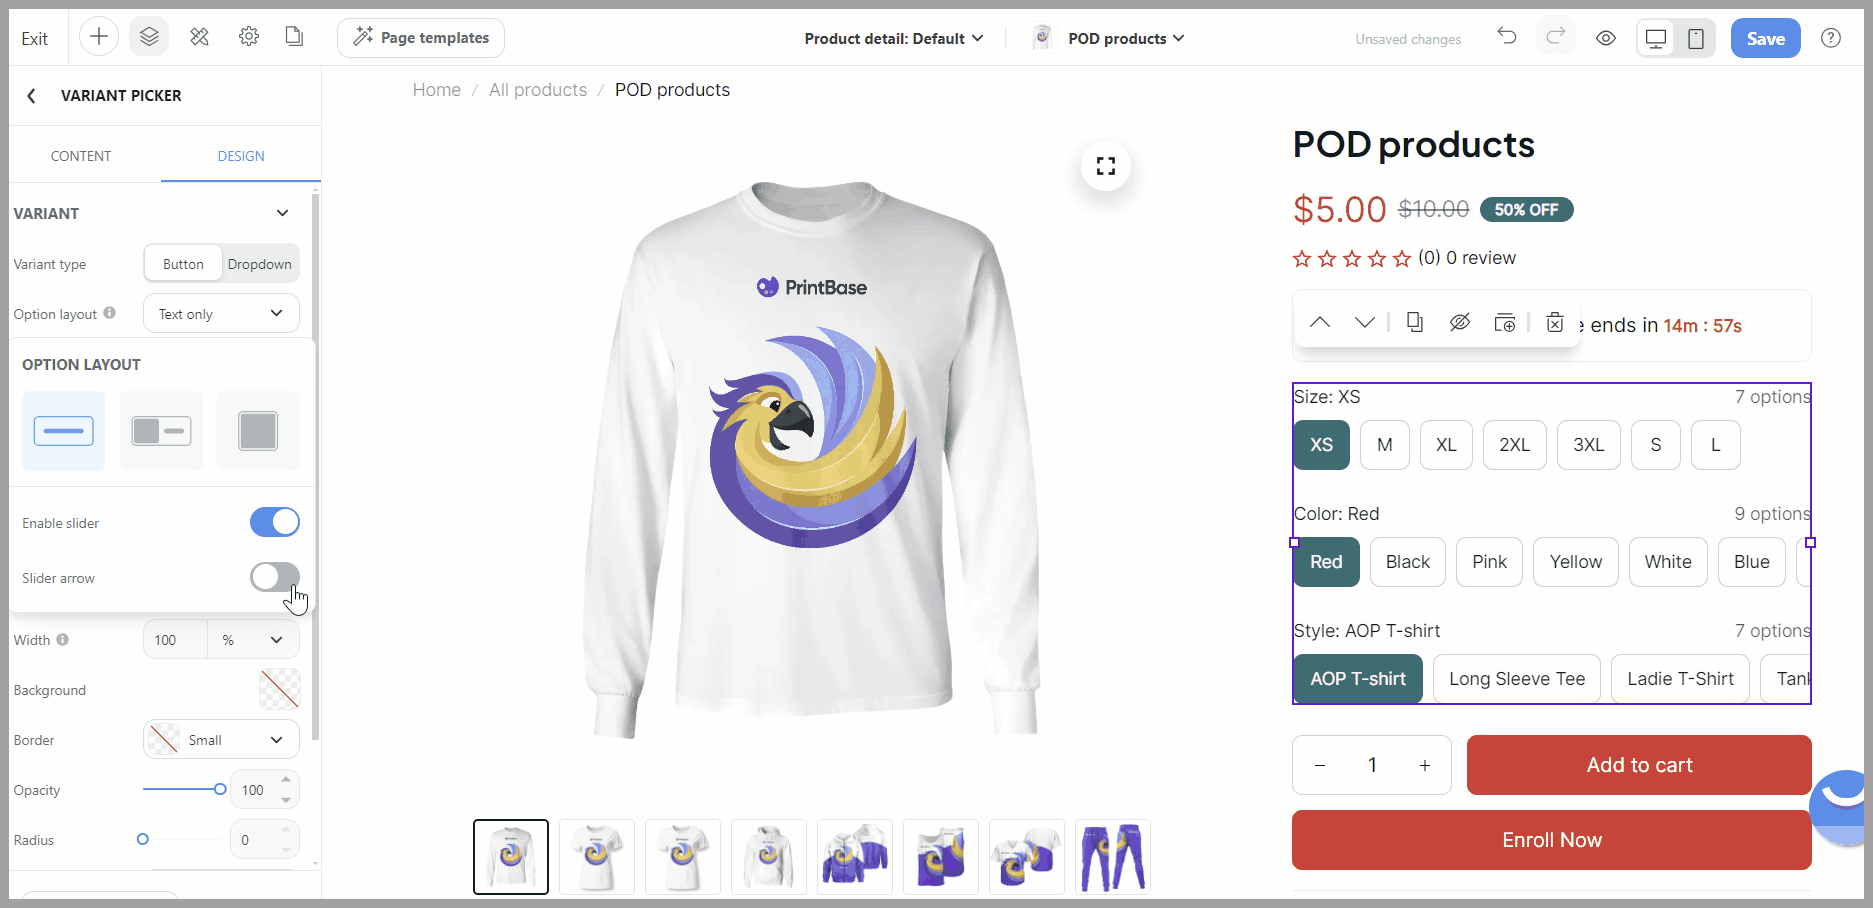Delete the block with trash icon
The height and width of the screenshot is (908, 1873).
click(1555, 322)
